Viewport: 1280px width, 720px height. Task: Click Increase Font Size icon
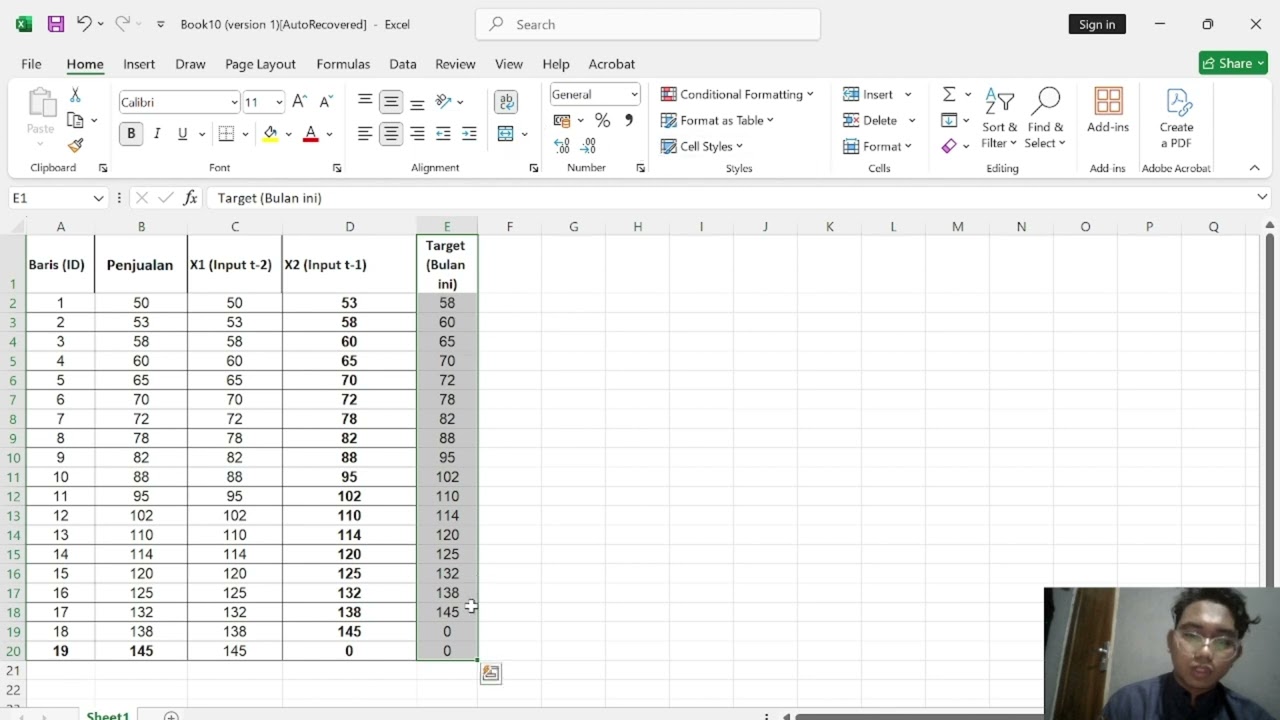[x=299, y=102]
